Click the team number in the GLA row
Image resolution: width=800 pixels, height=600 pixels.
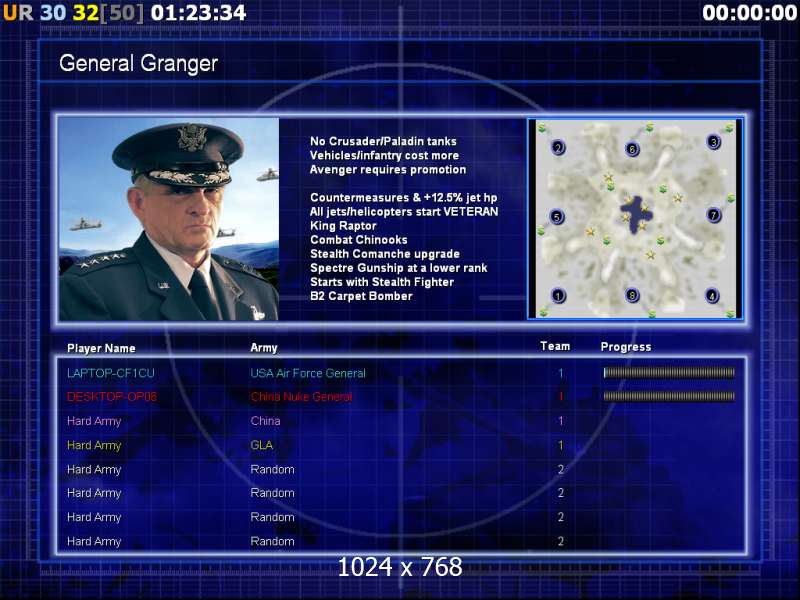[561, 445]
